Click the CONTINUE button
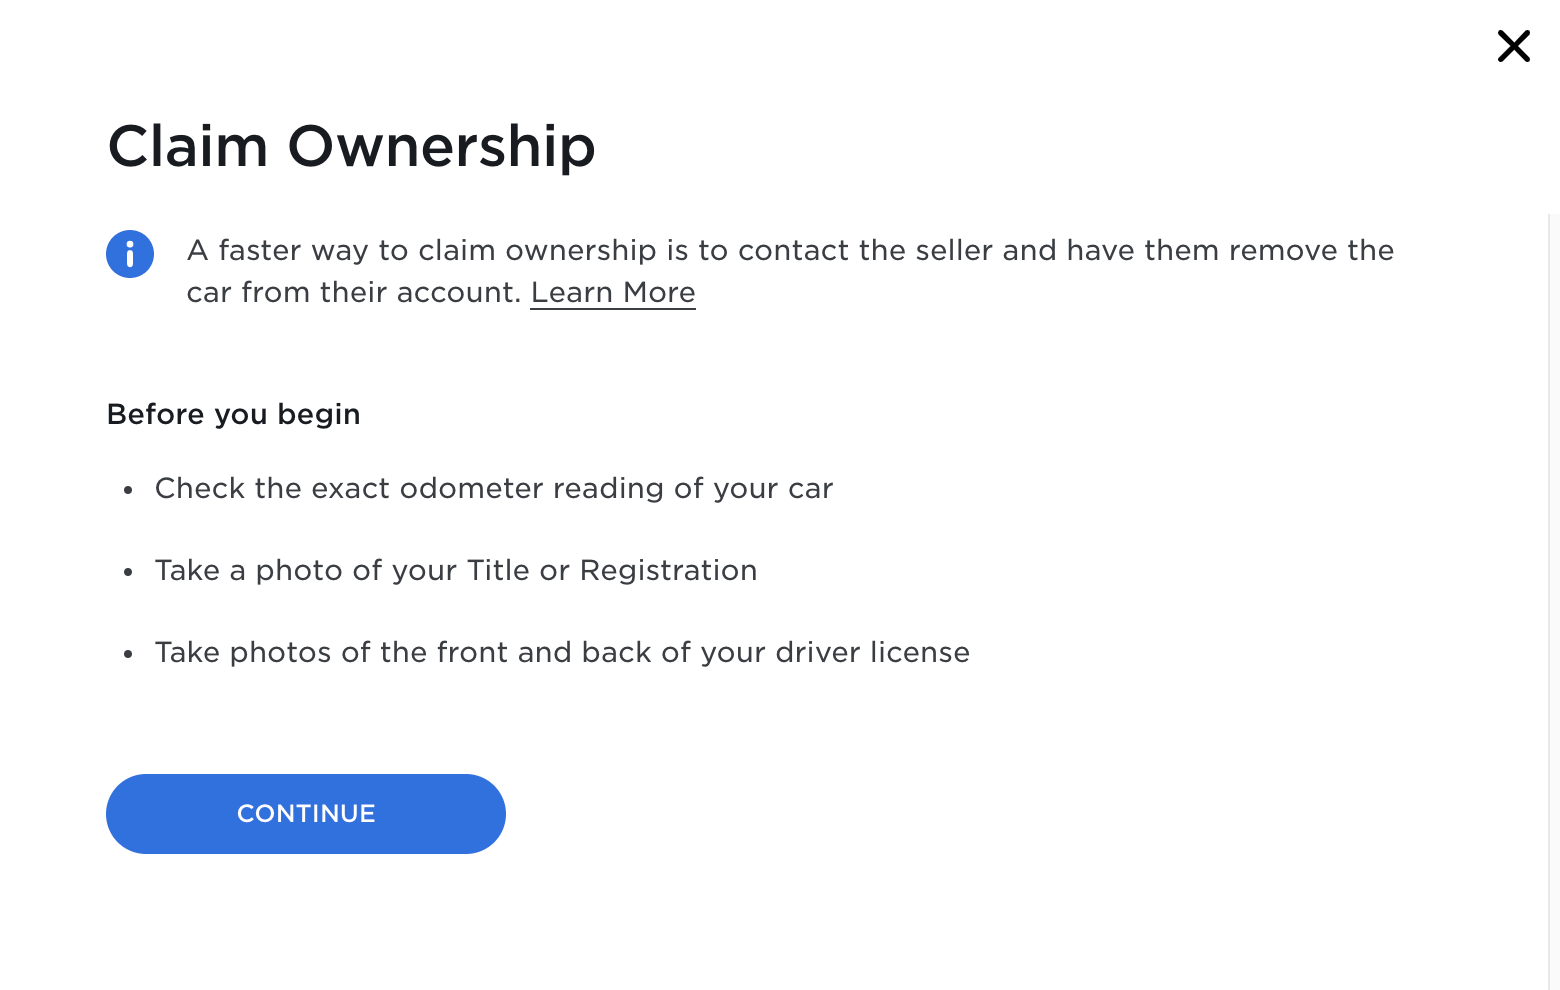Screen dimensions: 1560x990 [306, 814]
